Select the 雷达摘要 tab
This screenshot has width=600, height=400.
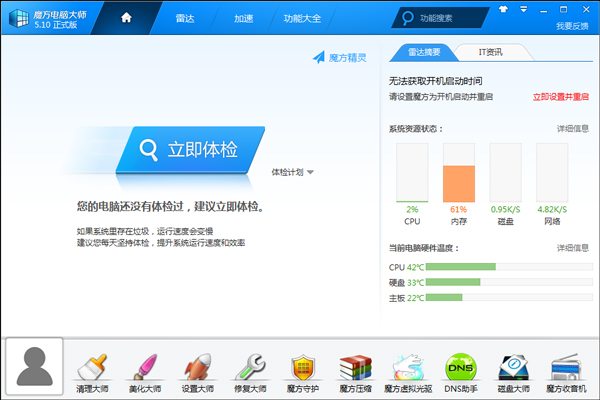pos(424,52)
